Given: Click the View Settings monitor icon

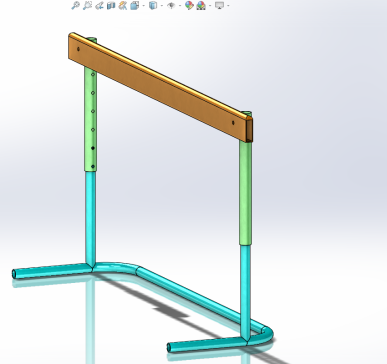Looking at the screenshot, I should tap(219, 5).
